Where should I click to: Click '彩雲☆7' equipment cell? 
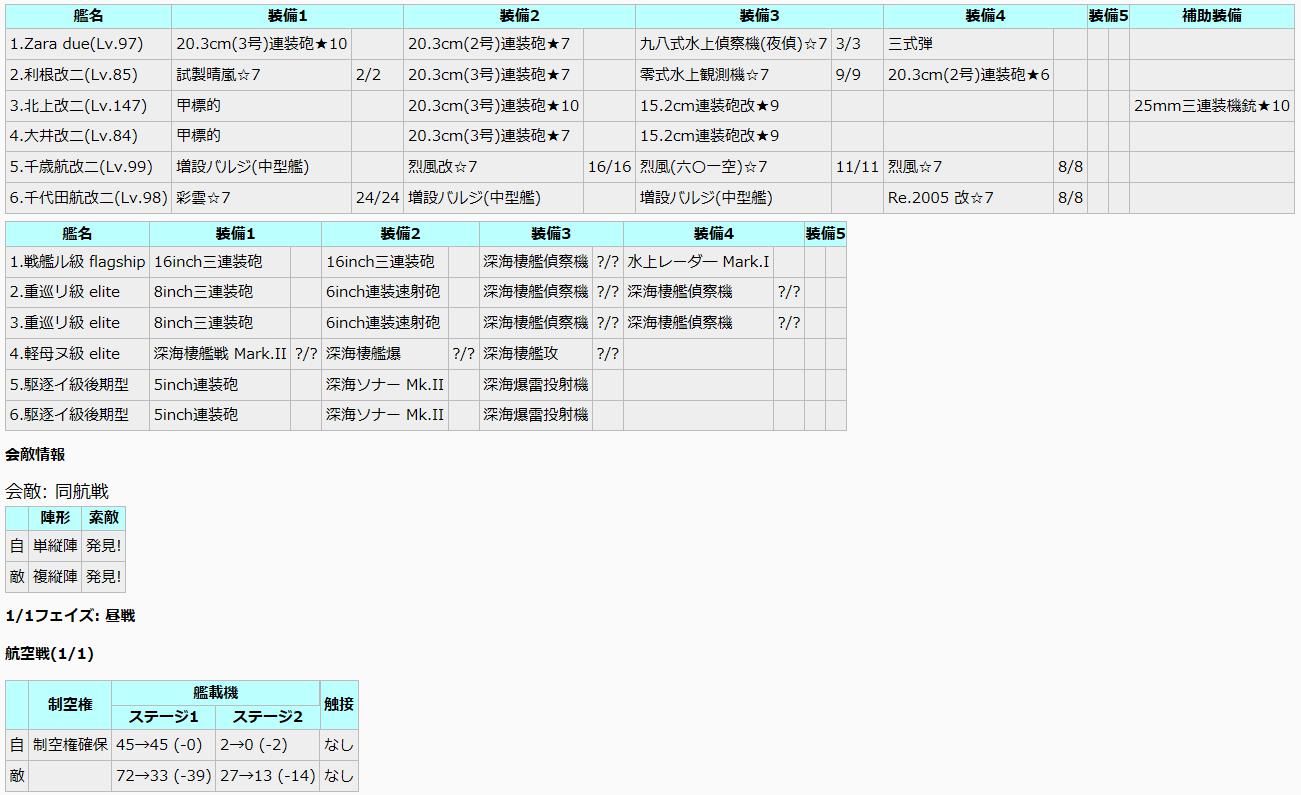pyautogui.click(x=261, y=198)
